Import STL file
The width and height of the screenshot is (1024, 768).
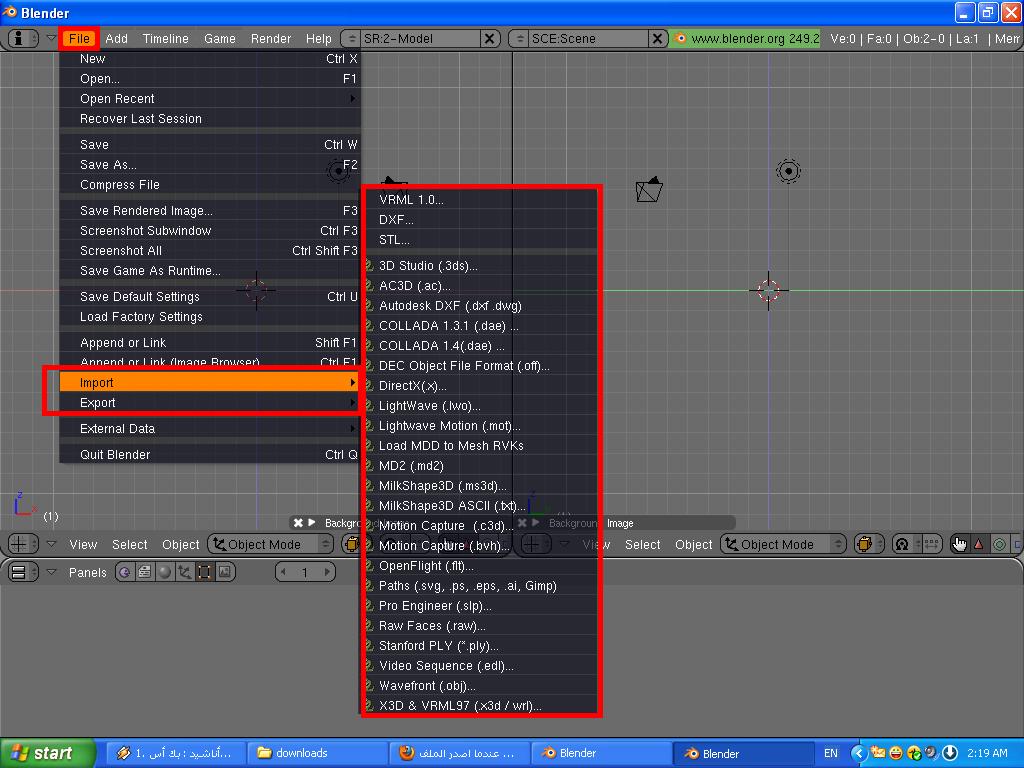point(481,240)
